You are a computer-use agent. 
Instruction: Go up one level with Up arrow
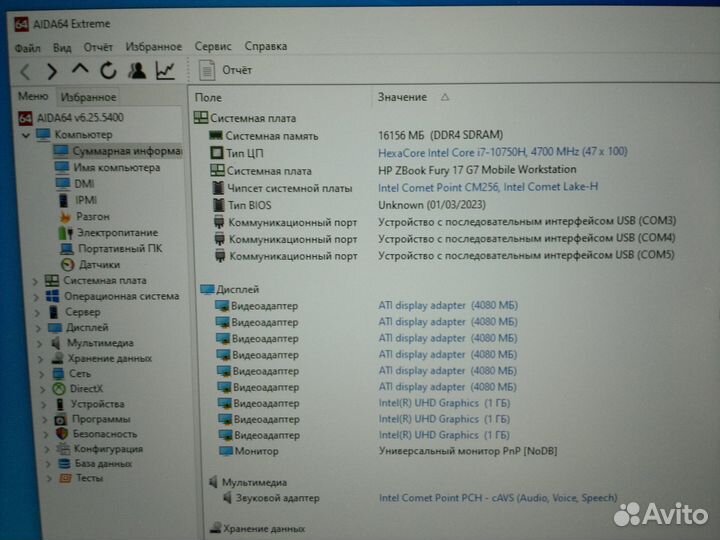tap(80, 70)
